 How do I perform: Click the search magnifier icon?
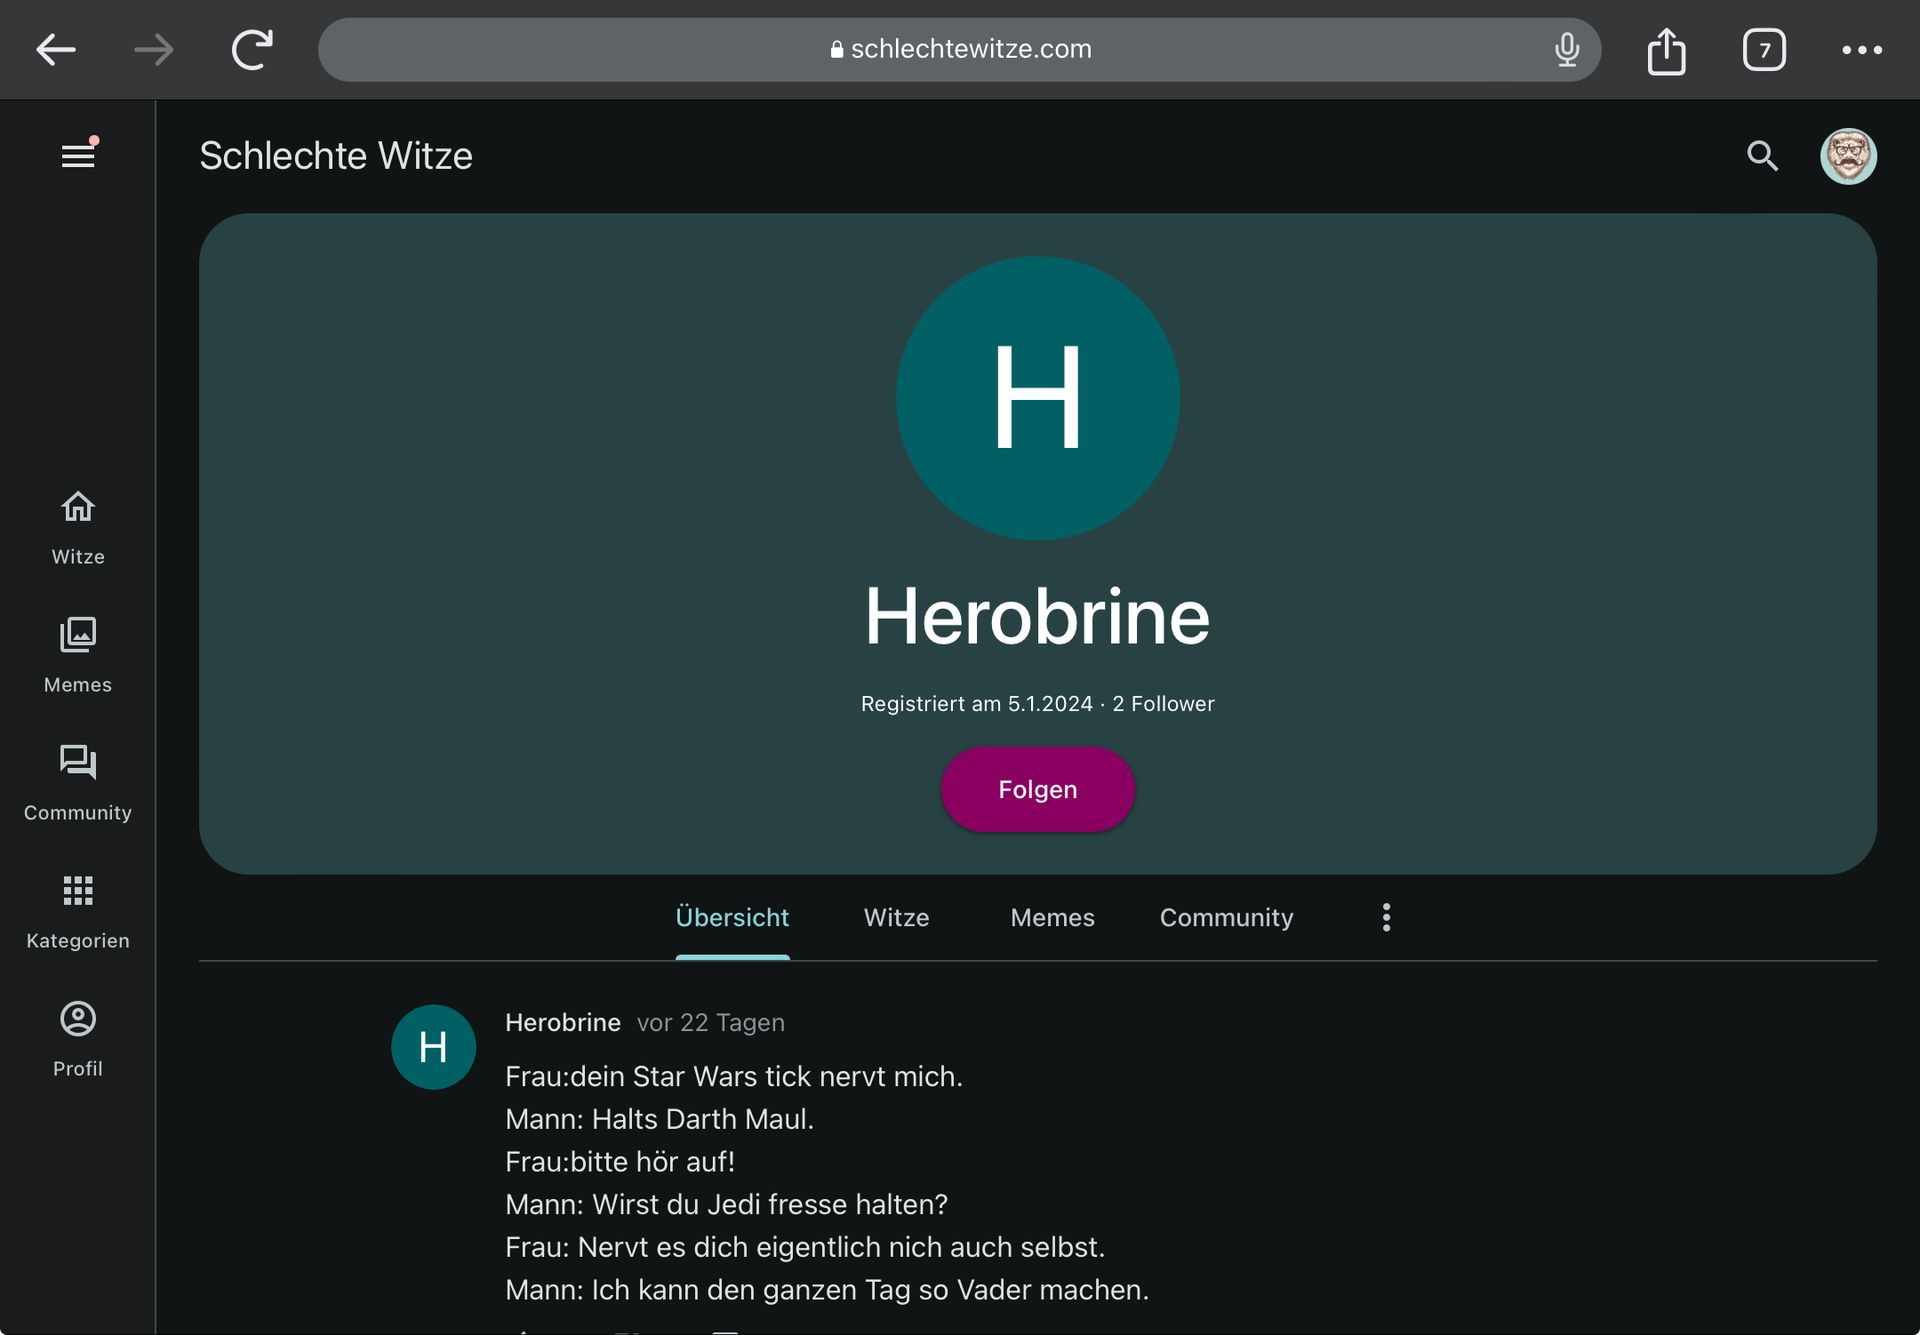pos(1762,156)
